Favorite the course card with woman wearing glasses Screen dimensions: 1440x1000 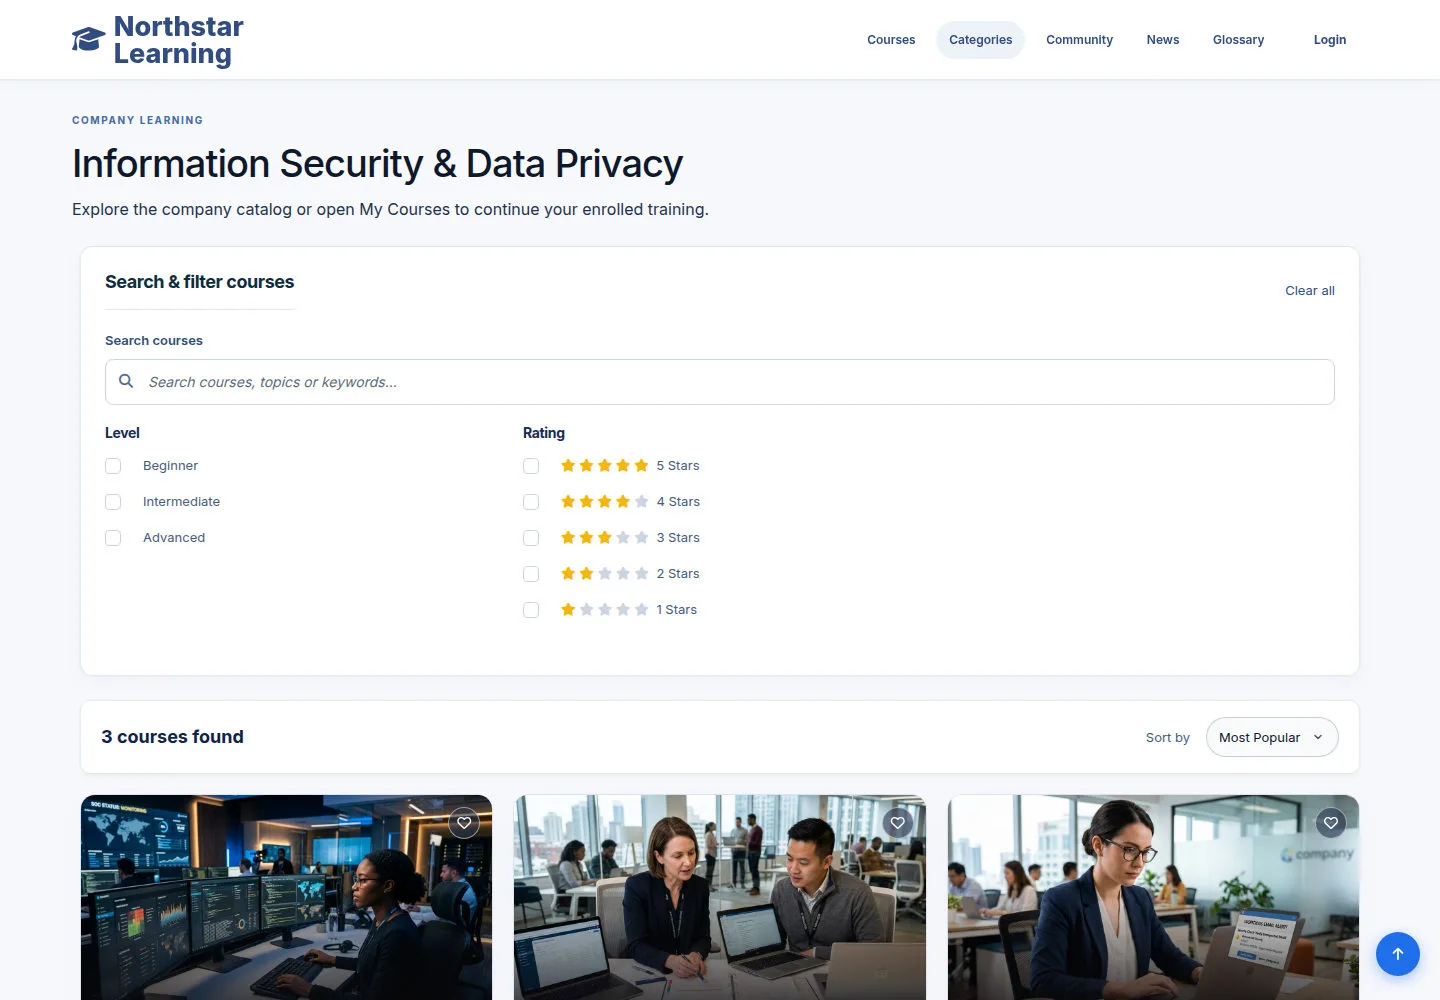1331,823
